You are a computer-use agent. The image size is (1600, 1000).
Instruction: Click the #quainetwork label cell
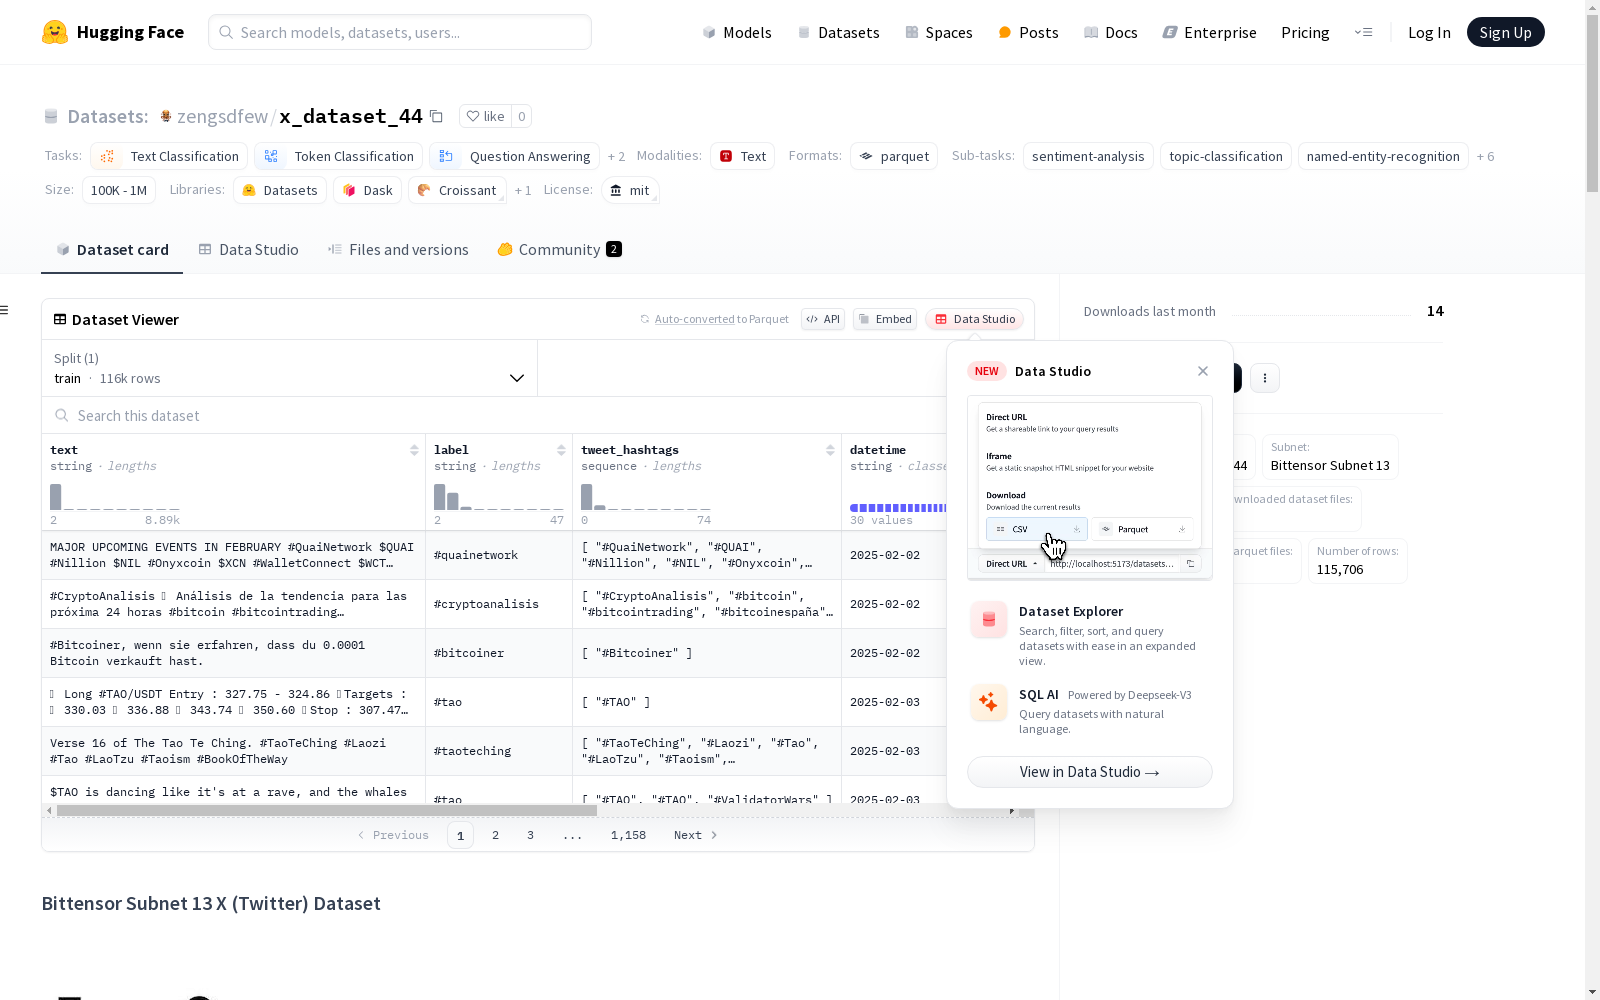(x=499, y=555)
